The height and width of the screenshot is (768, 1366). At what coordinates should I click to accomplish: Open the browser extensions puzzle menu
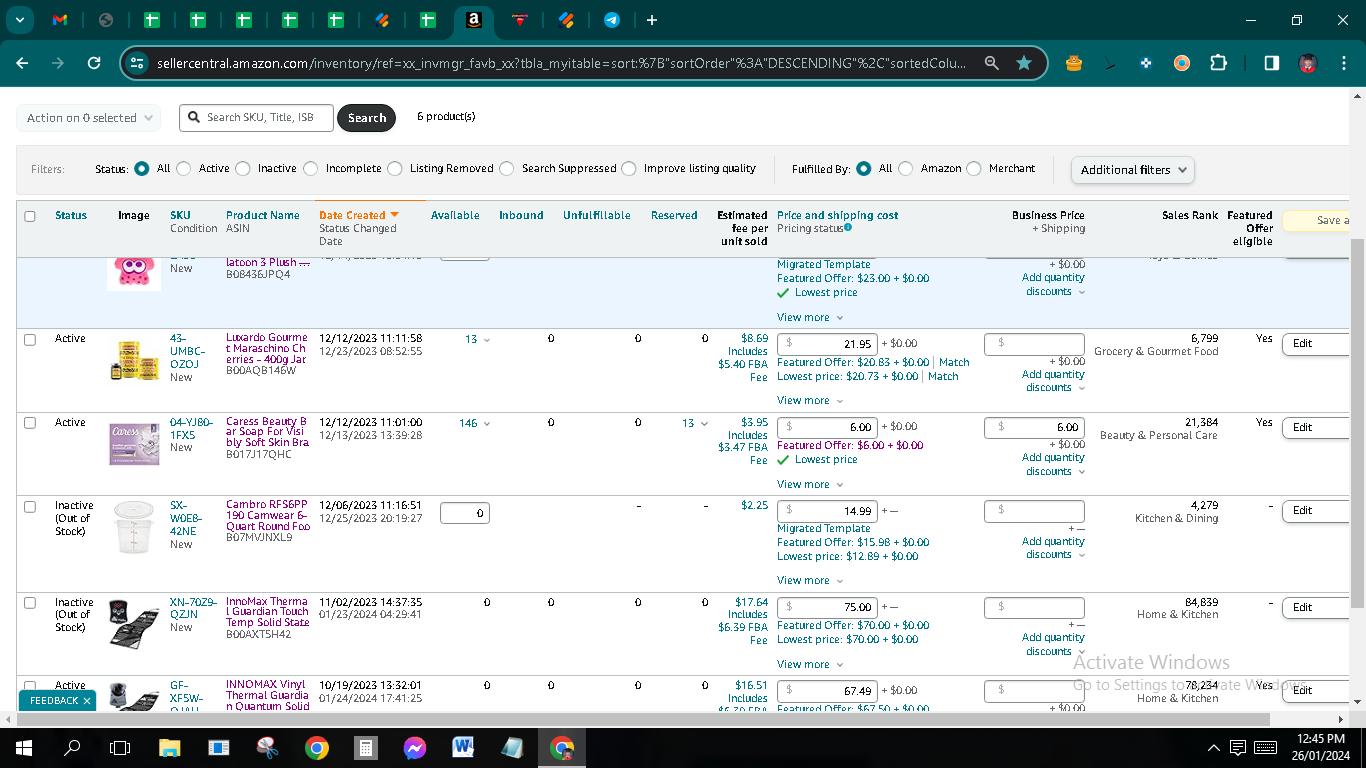pos(1218,63)
